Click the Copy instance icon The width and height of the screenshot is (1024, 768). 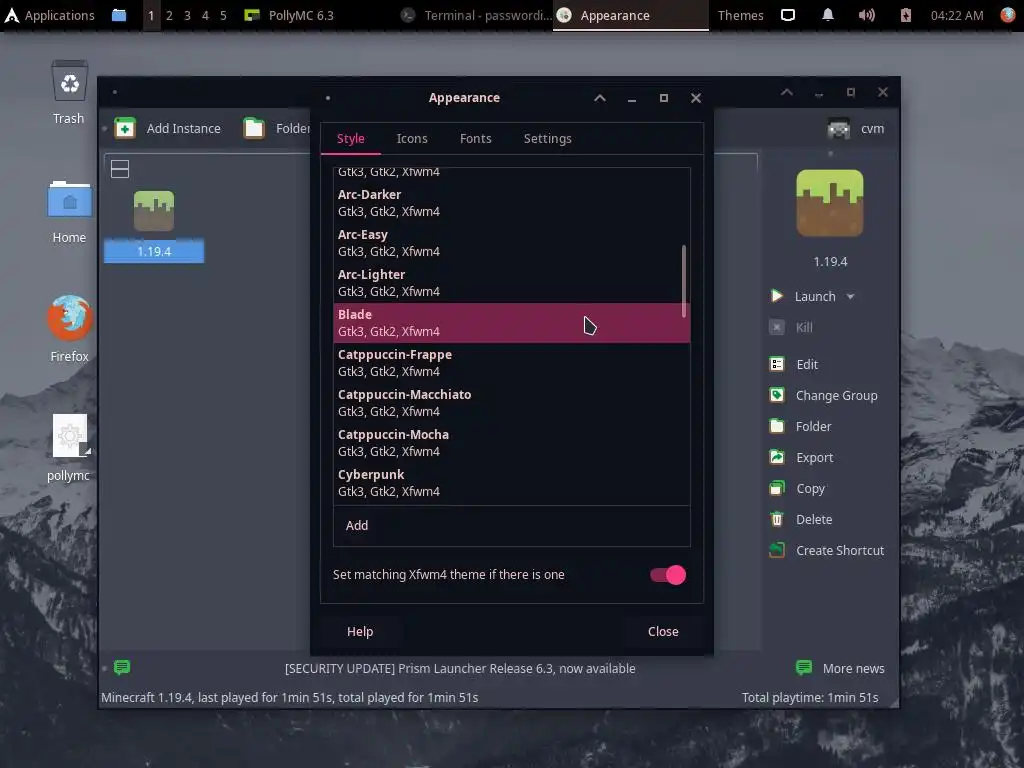[776, 488]
